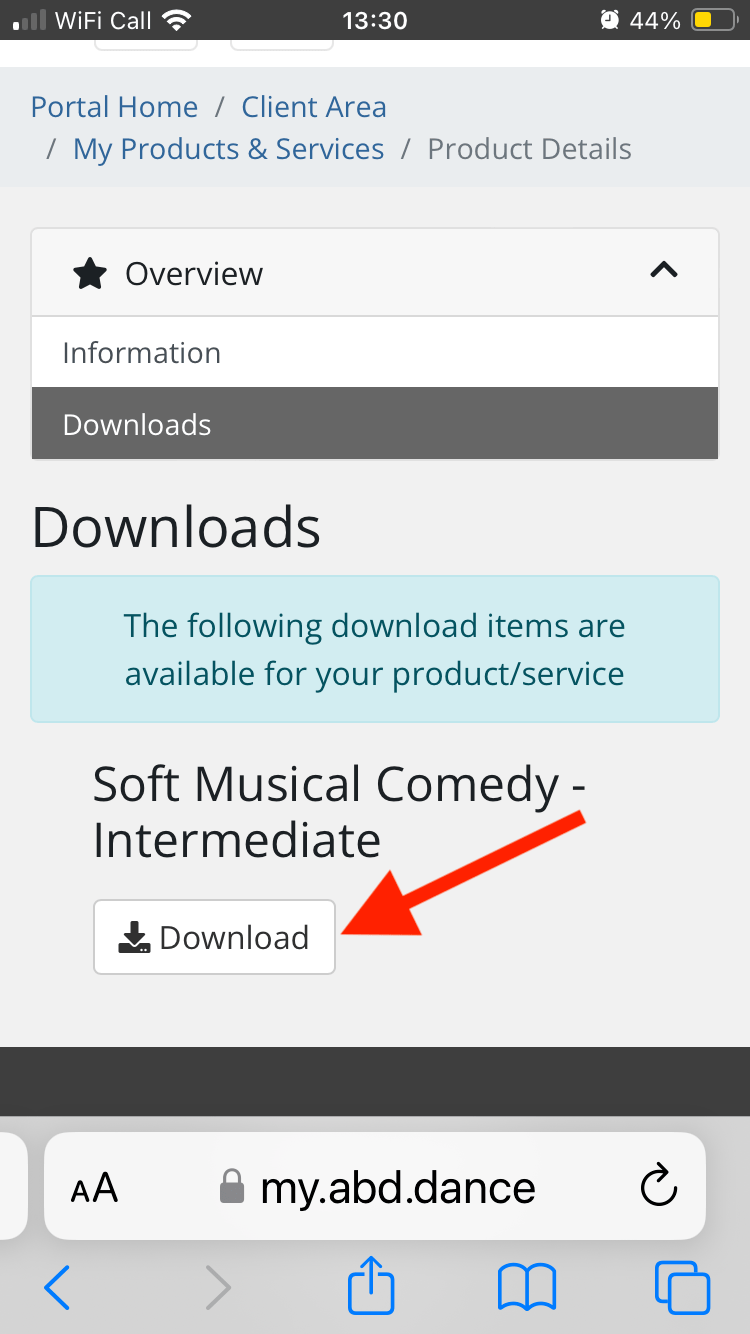Tap the my.abd.dance address field
This screenshot has height=1334, width=750.
coord(398,1188)
